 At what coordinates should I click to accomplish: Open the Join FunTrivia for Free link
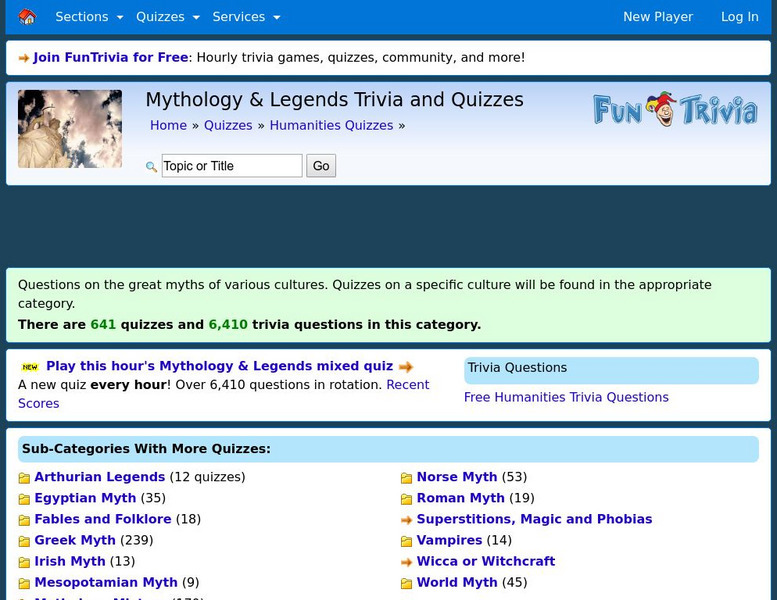[x=111, y=57]
